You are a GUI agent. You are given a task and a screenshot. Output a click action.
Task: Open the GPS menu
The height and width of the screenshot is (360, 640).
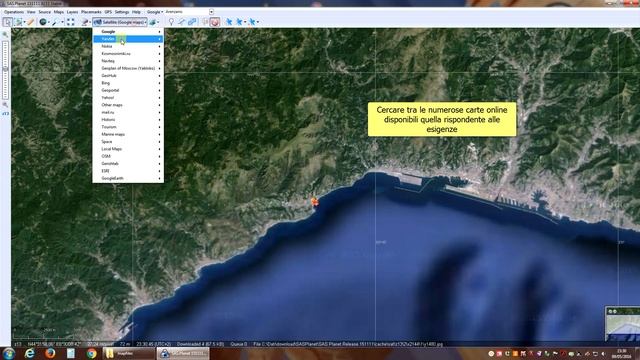[108, 12]
